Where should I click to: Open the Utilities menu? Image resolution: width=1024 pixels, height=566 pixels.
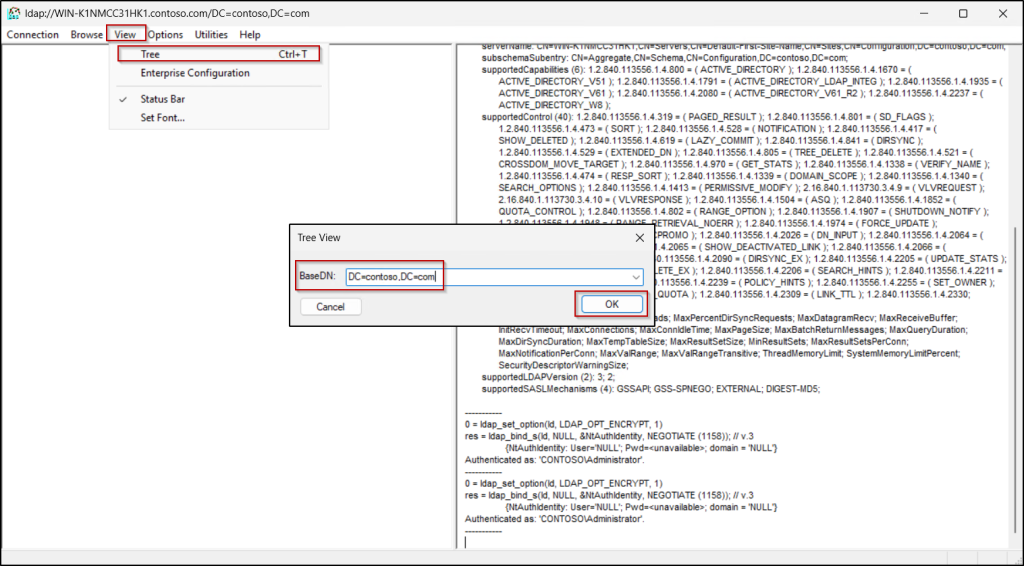(211, 35)
